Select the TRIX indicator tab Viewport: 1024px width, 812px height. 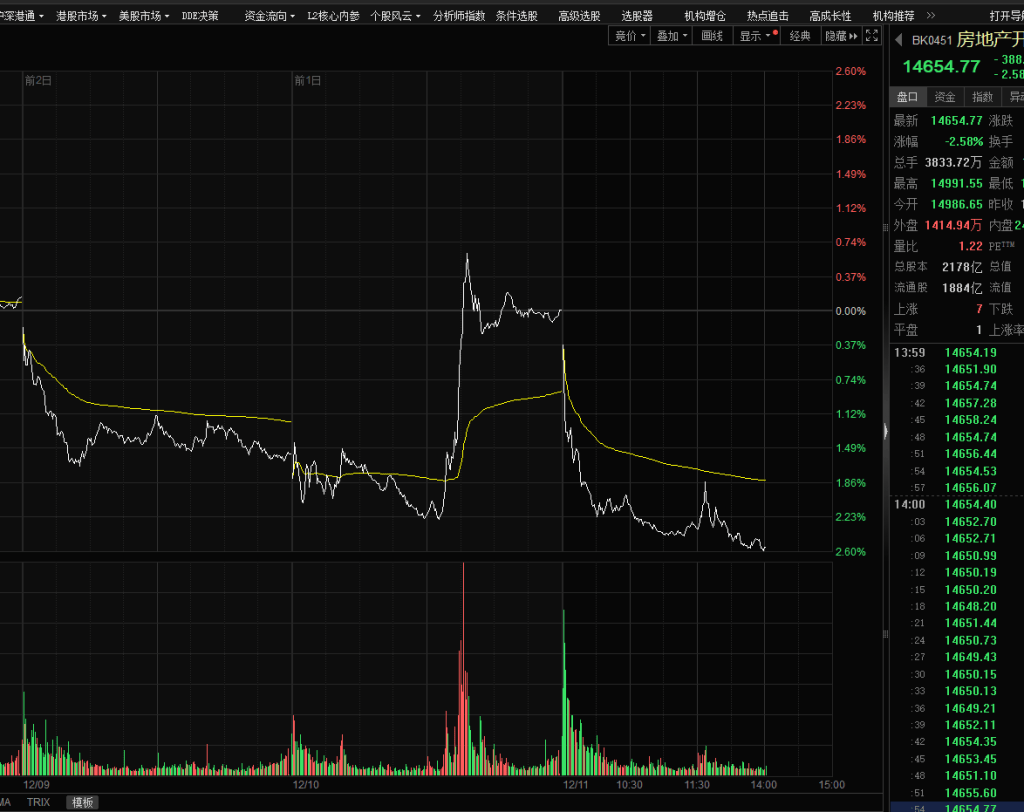click(38, 802)
